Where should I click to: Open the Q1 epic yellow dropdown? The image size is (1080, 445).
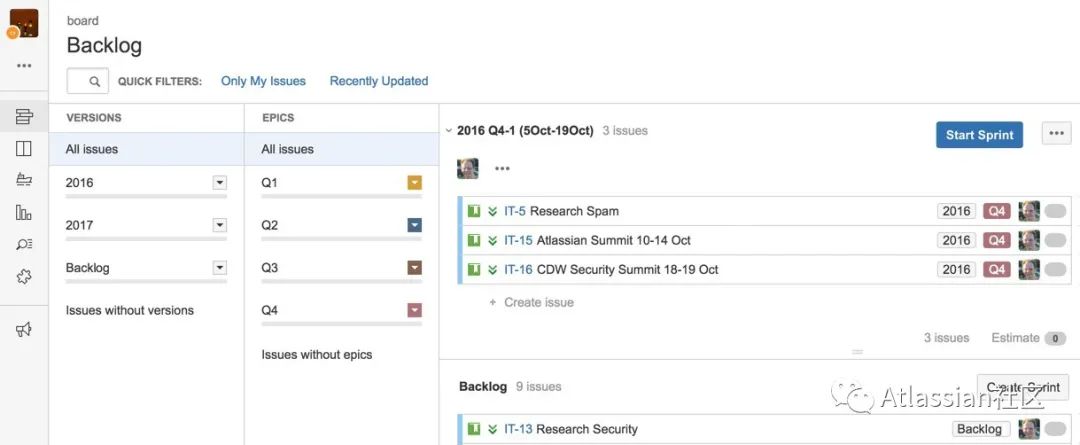pyautogui.click(x=415, y=183)
